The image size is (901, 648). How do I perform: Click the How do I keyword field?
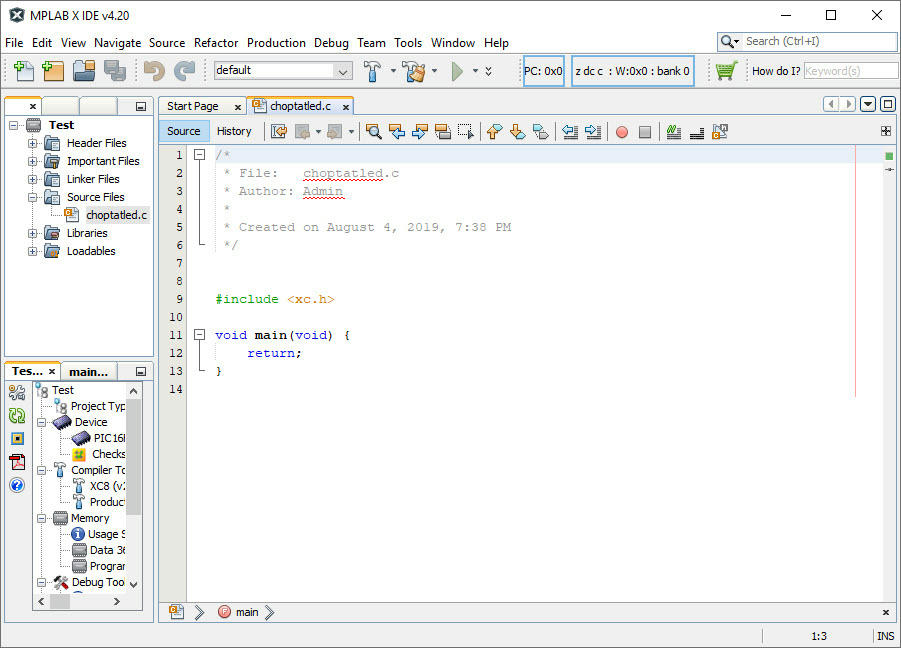(850, 71)
